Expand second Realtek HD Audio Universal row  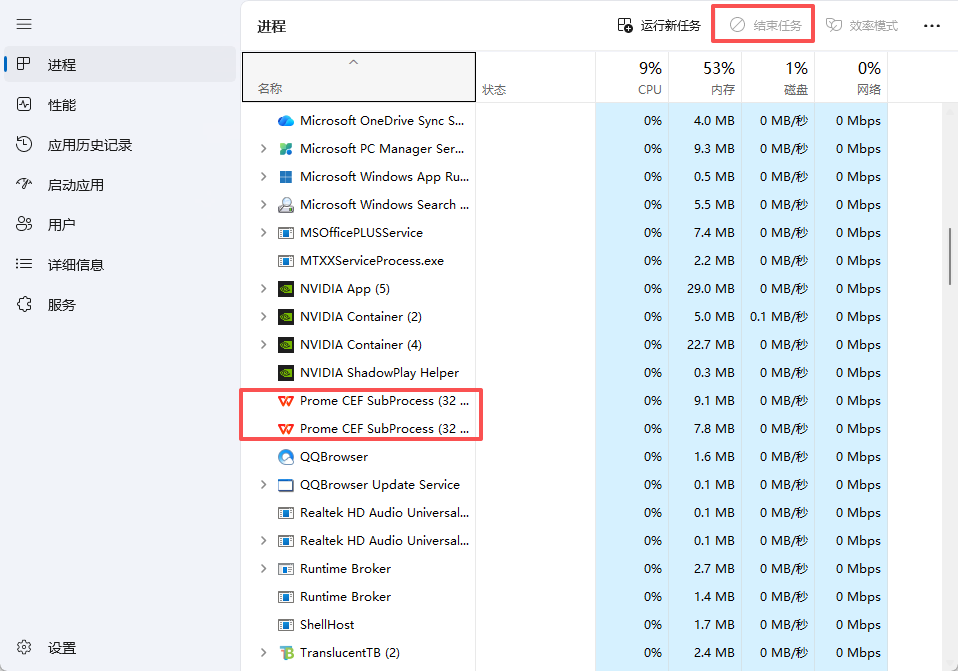pos(263,541)
